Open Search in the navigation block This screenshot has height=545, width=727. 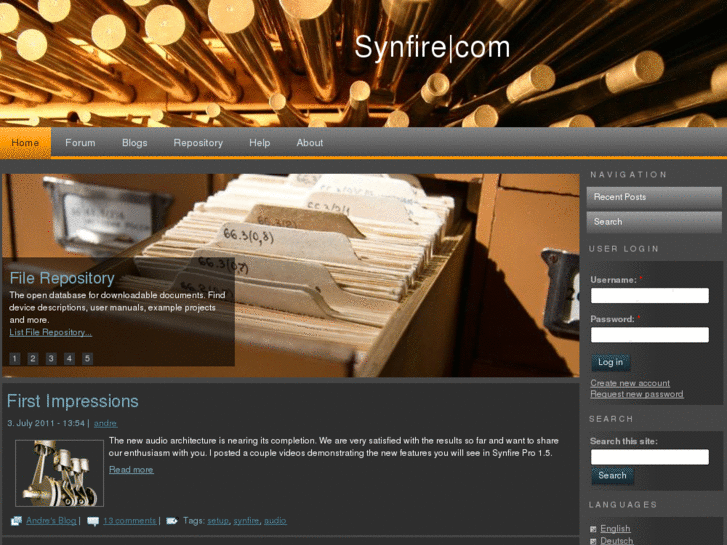(x=654, y=222)
